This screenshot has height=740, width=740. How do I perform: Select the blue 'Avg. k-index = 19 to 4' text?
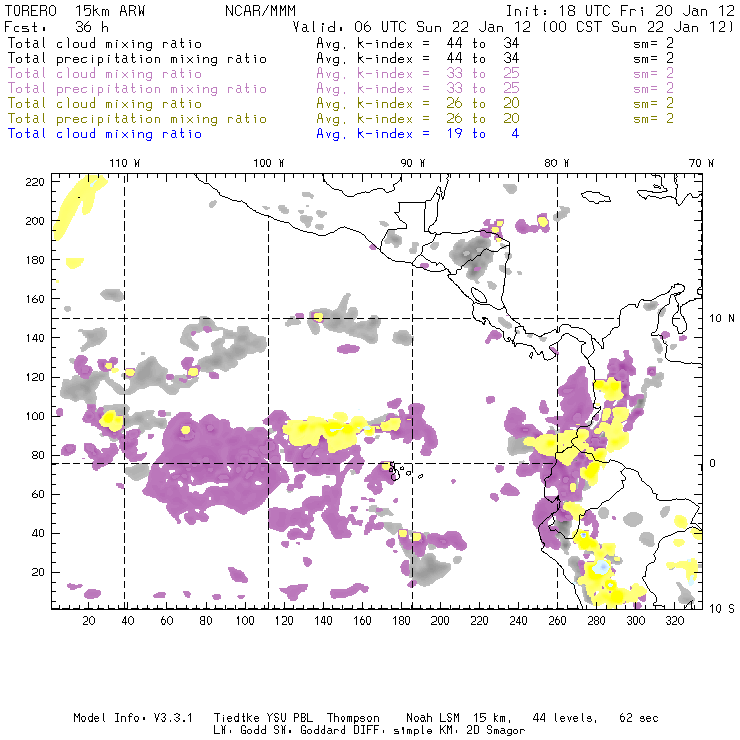(418, 134)
